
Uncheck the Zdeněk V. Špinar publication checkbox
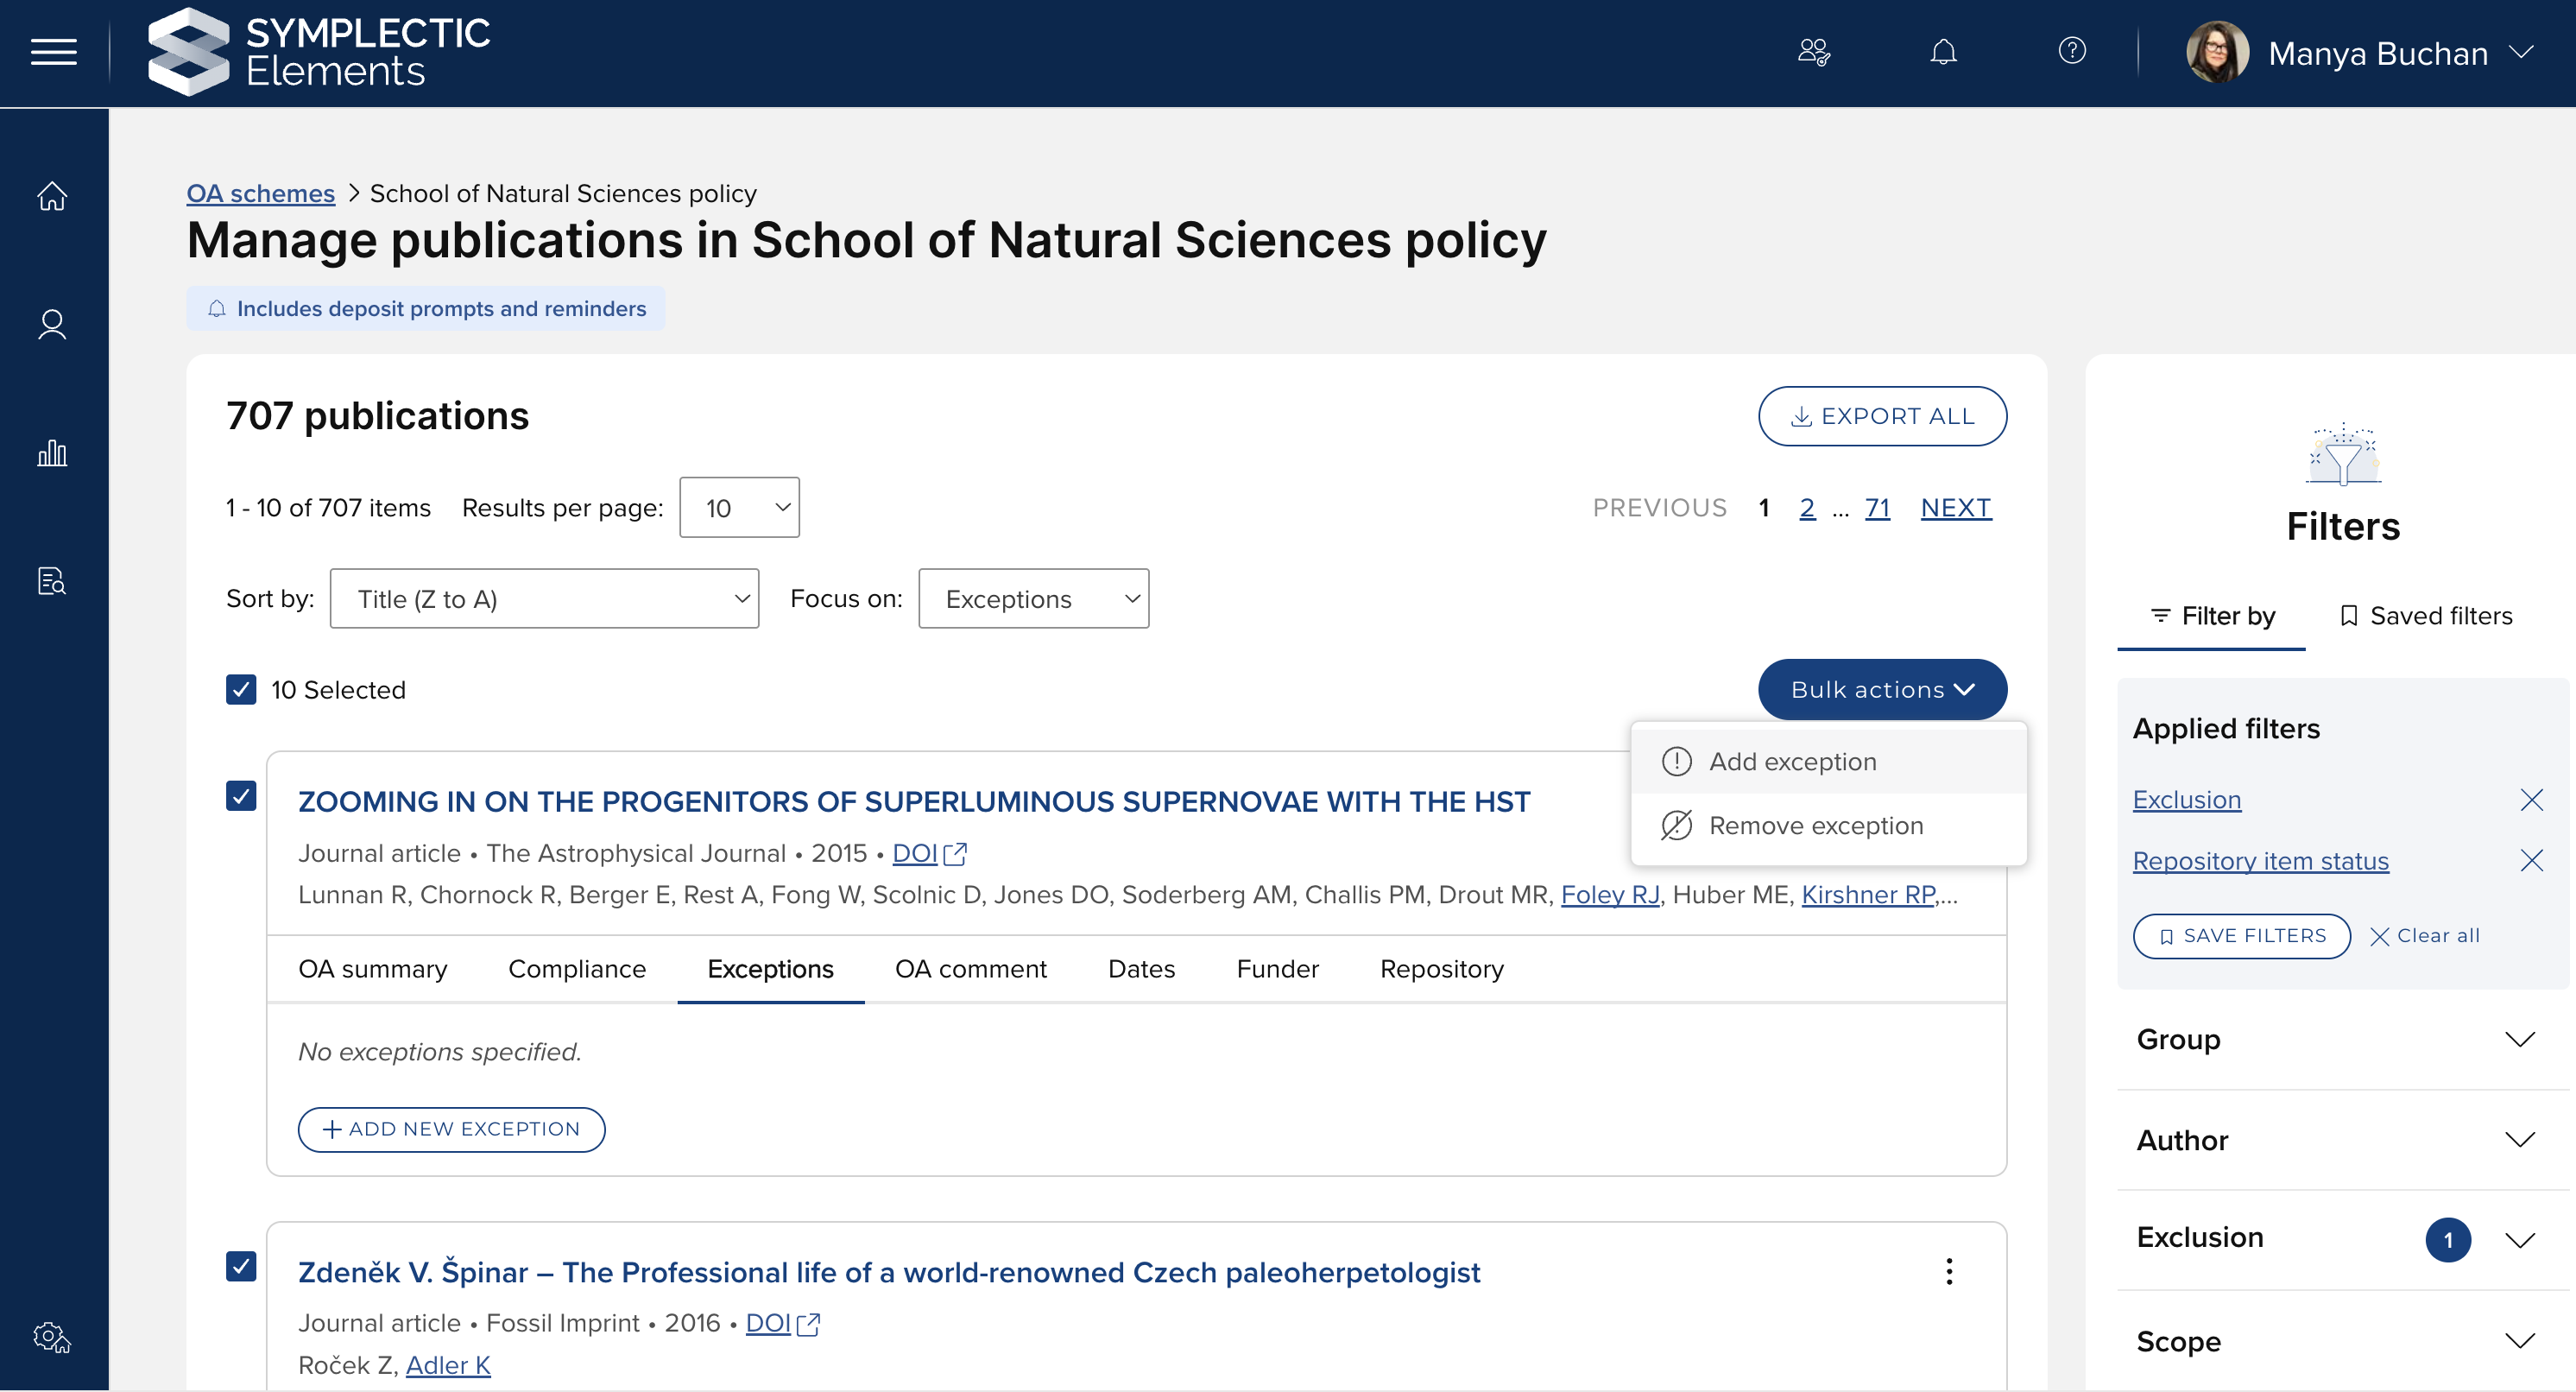tap(241, 1266)
